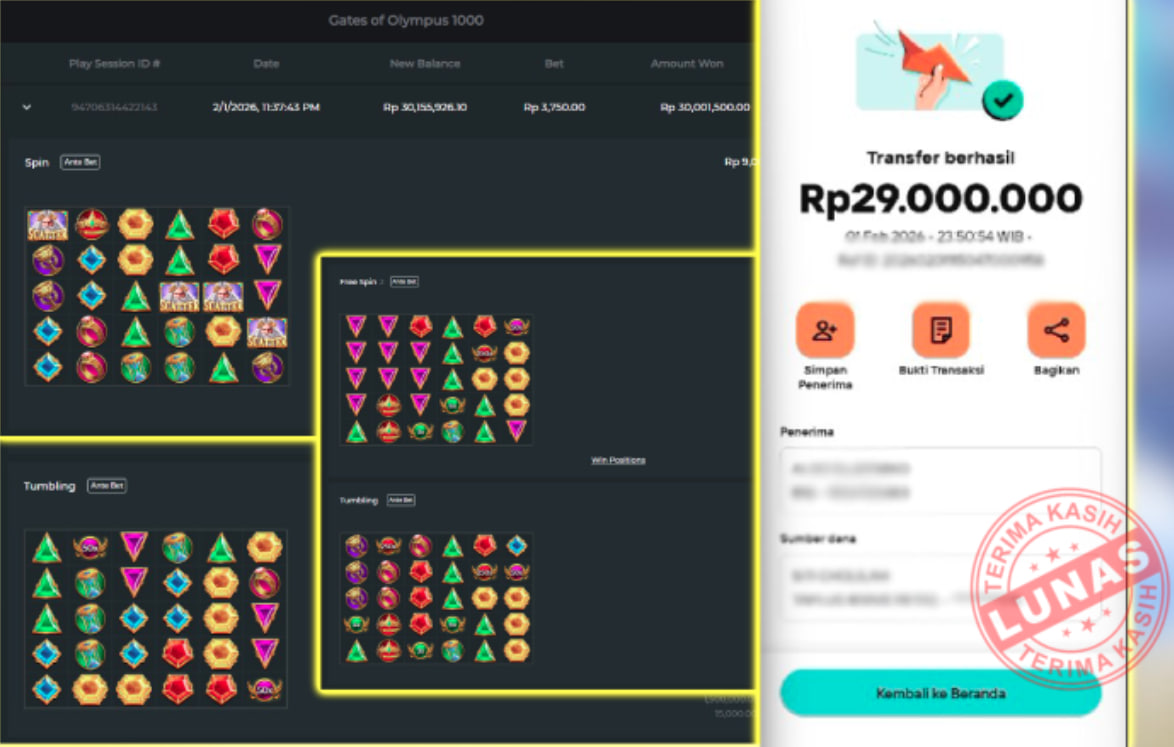Click the Sumber dana source field
This screenshot has height=747, width=1174.
(940, 588)
